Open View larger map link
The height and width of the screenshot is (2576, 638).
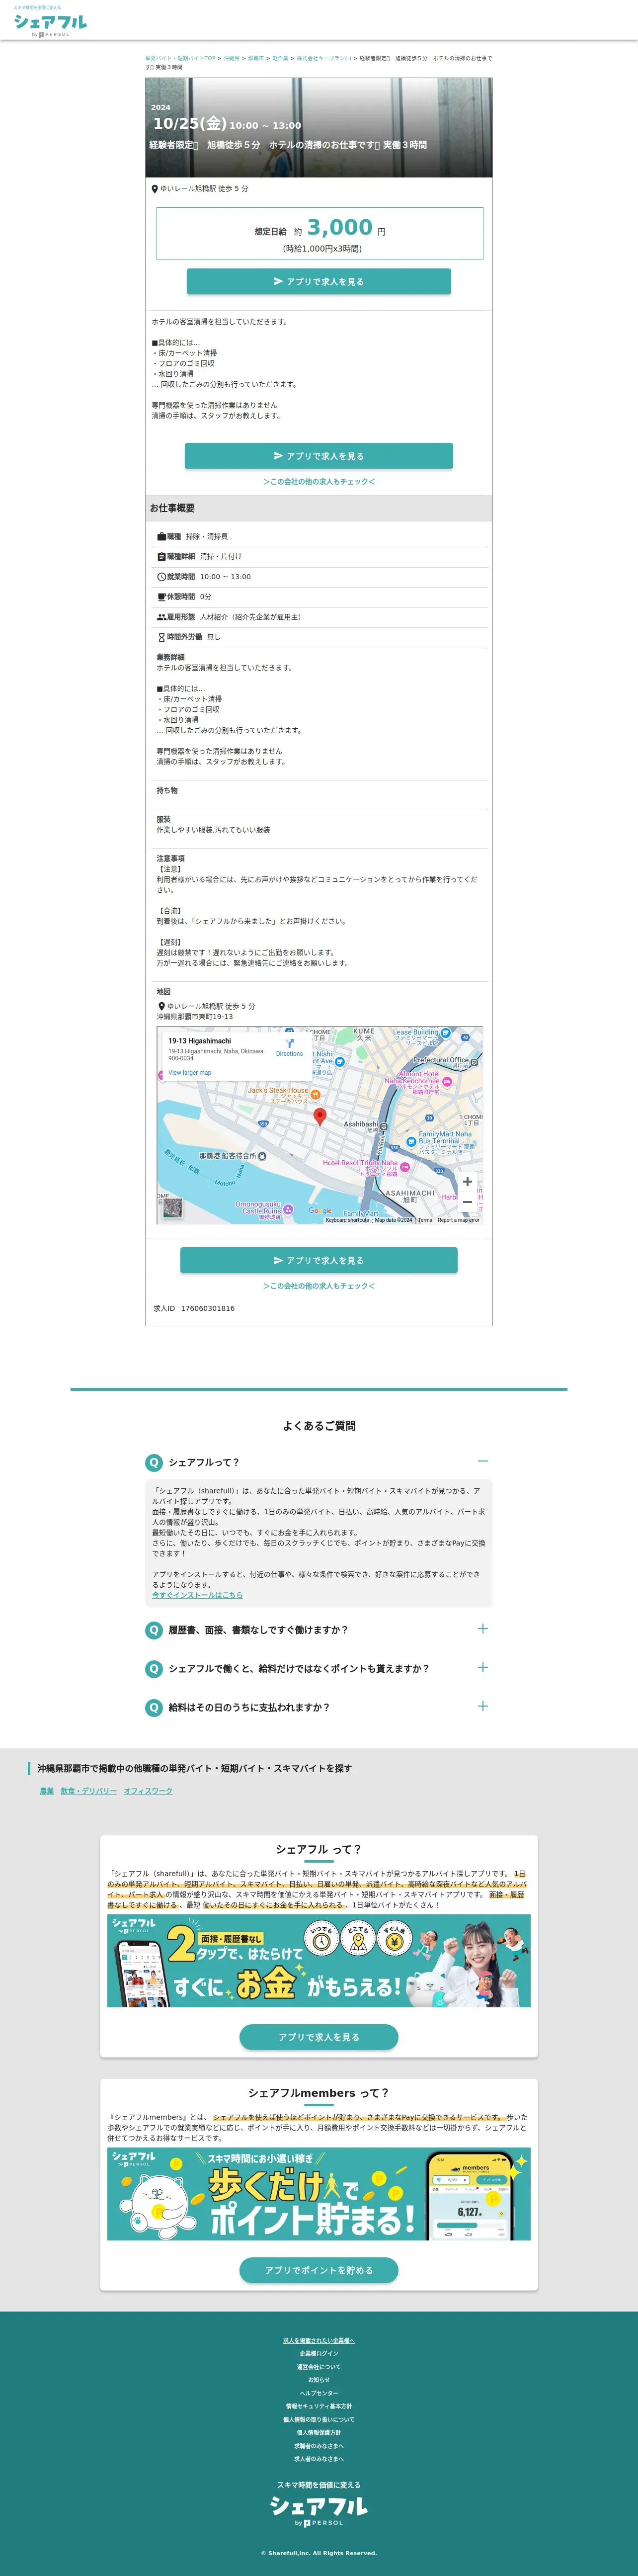click(x=190, y=1073)
